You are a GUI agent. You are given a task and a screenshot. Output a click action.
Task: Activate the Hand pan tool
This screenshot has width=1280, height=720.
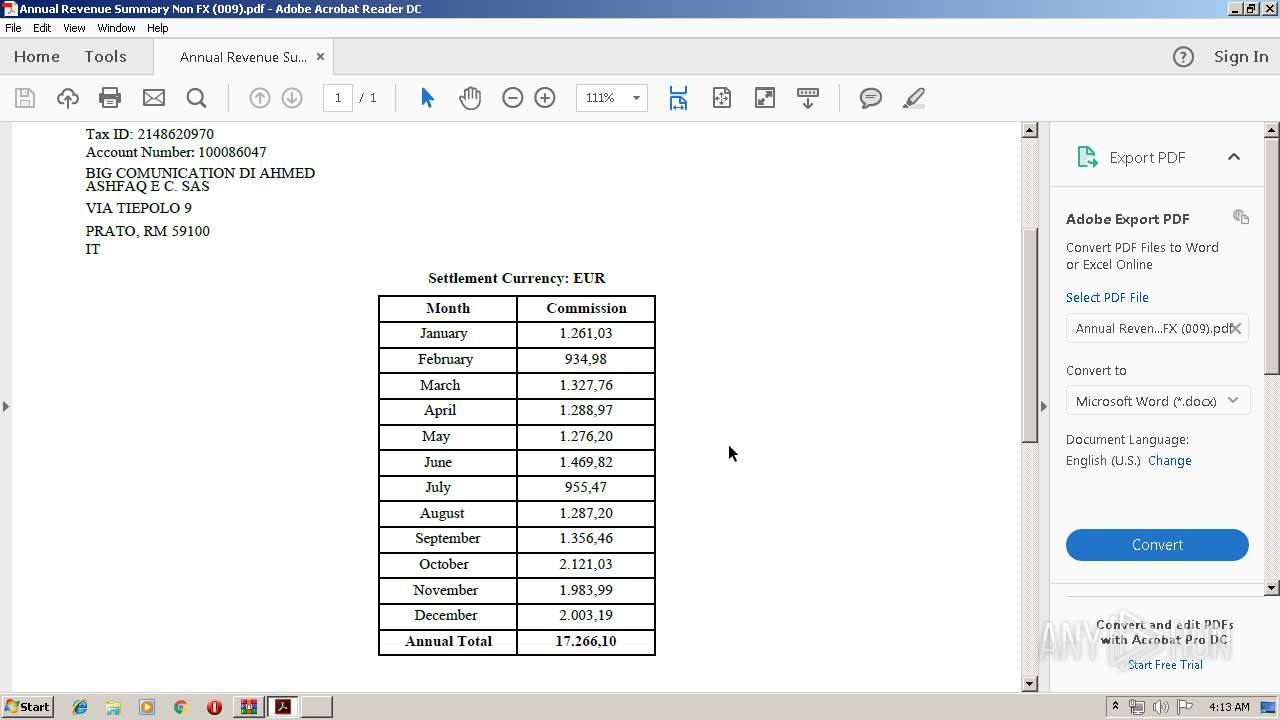(x=470, y=98)
